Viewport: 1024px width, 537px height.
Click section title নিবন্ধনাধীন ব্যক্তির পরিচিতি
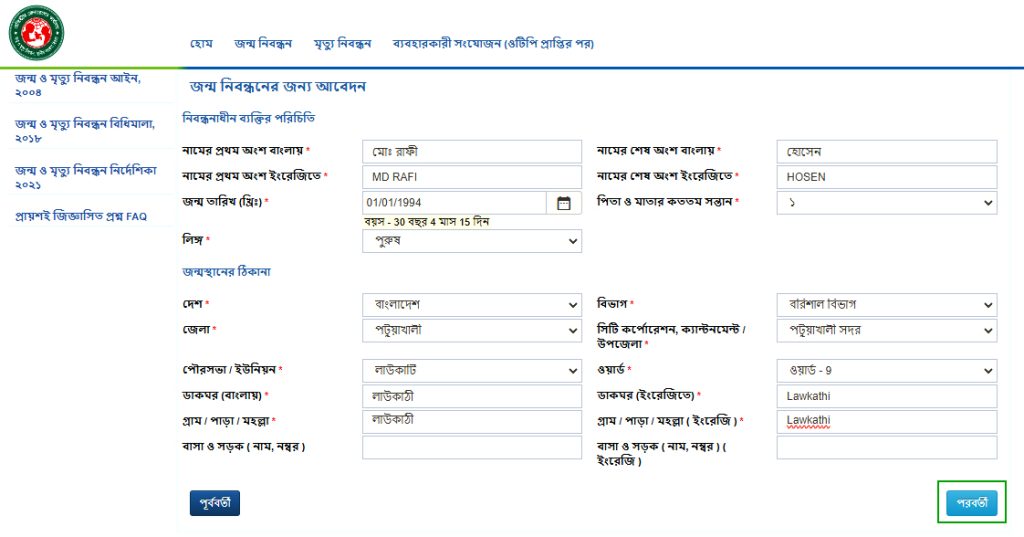248,118
